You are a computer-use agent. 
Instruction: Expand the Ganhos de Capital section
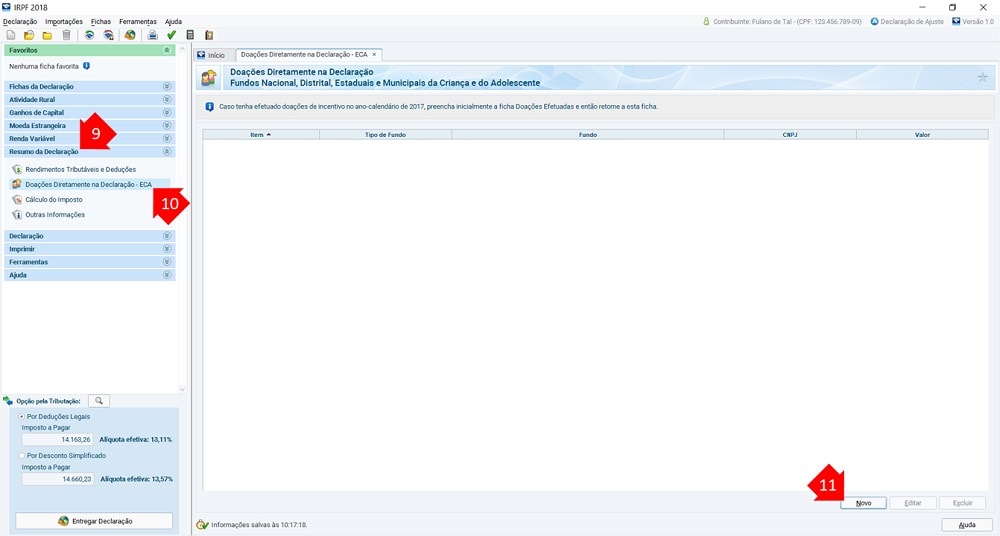coord(167,113)
